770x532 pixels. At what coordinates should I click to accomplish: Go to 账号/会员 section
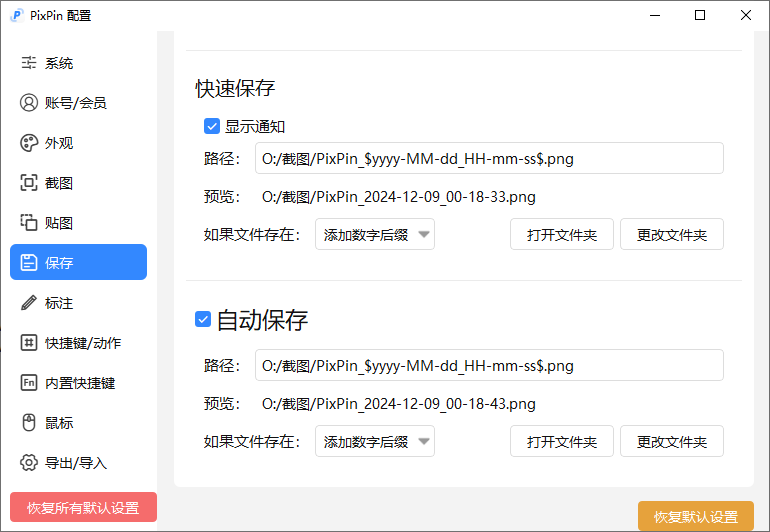[x=79, y=103]
